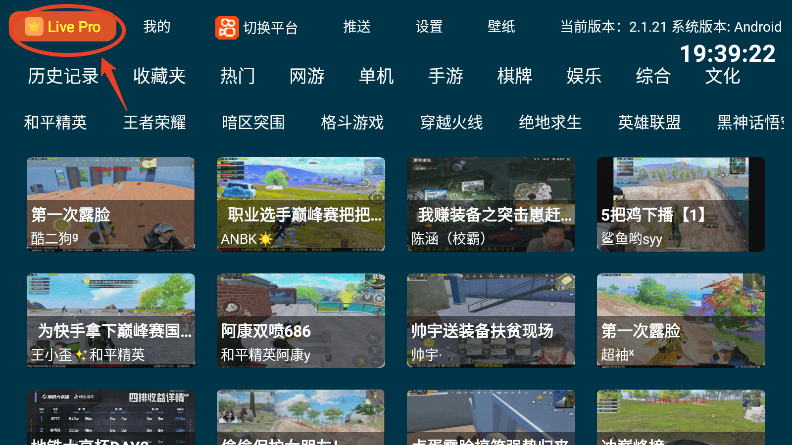Select 切换平台 to switch platform
The image size is (792, 445).
tap(270, 27)
